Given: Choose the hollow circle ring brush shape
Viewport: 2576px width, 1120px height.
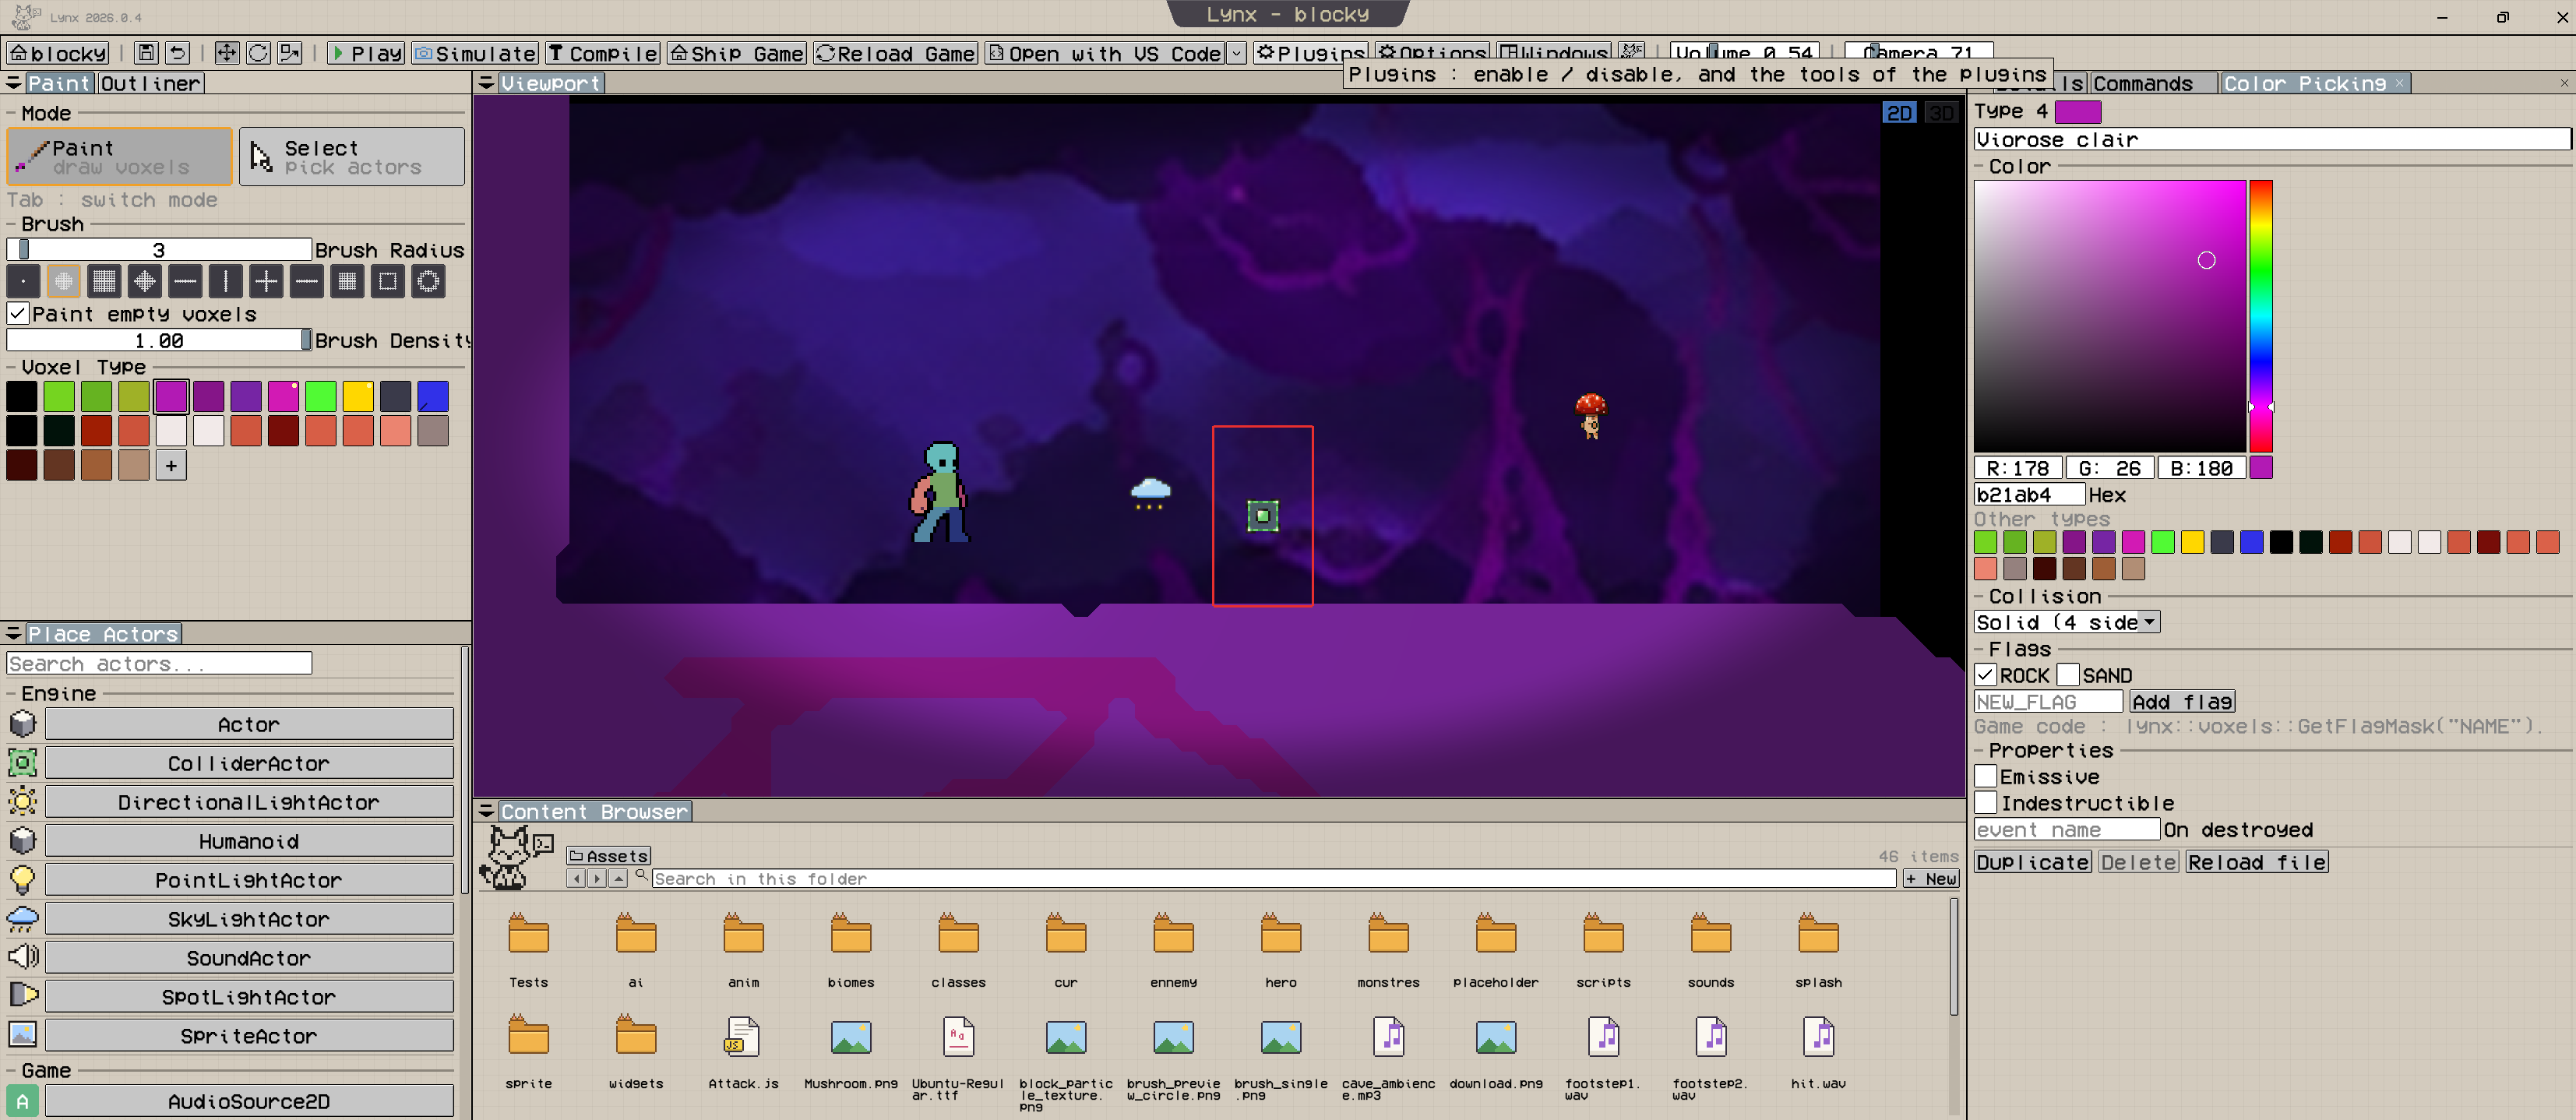Looking at the screenshot, I should click(x=429, y=282).
